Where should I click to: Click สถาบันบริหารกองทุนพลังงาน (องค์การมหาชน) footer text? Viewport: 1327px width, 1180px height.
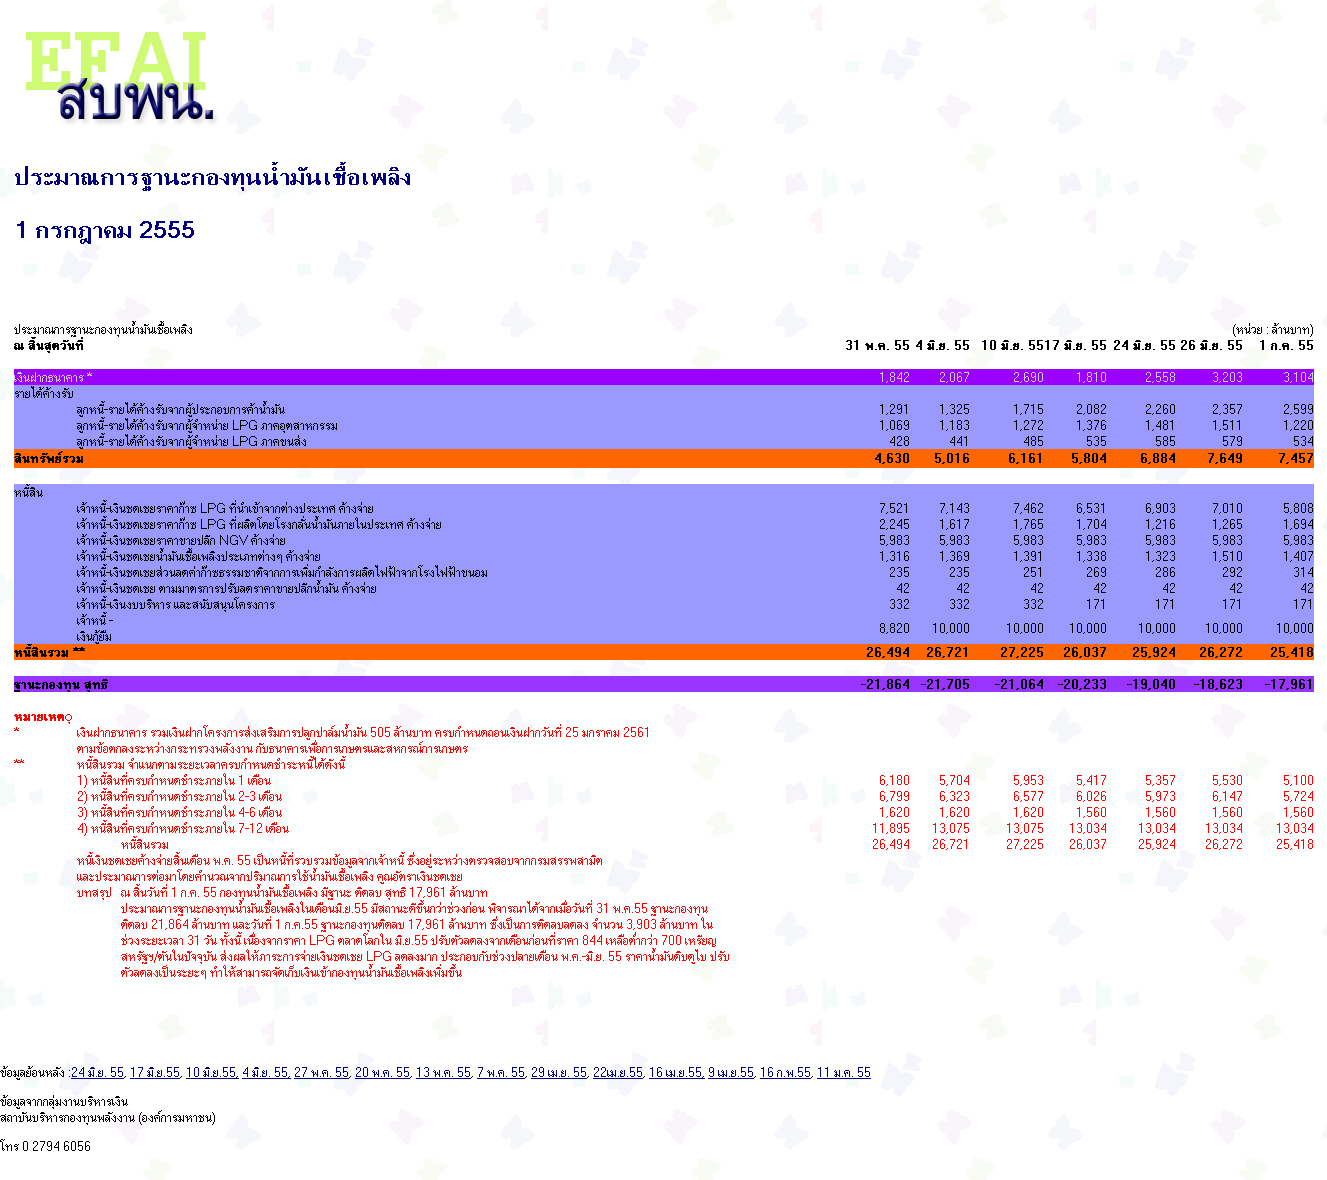tap(108, 1118)
